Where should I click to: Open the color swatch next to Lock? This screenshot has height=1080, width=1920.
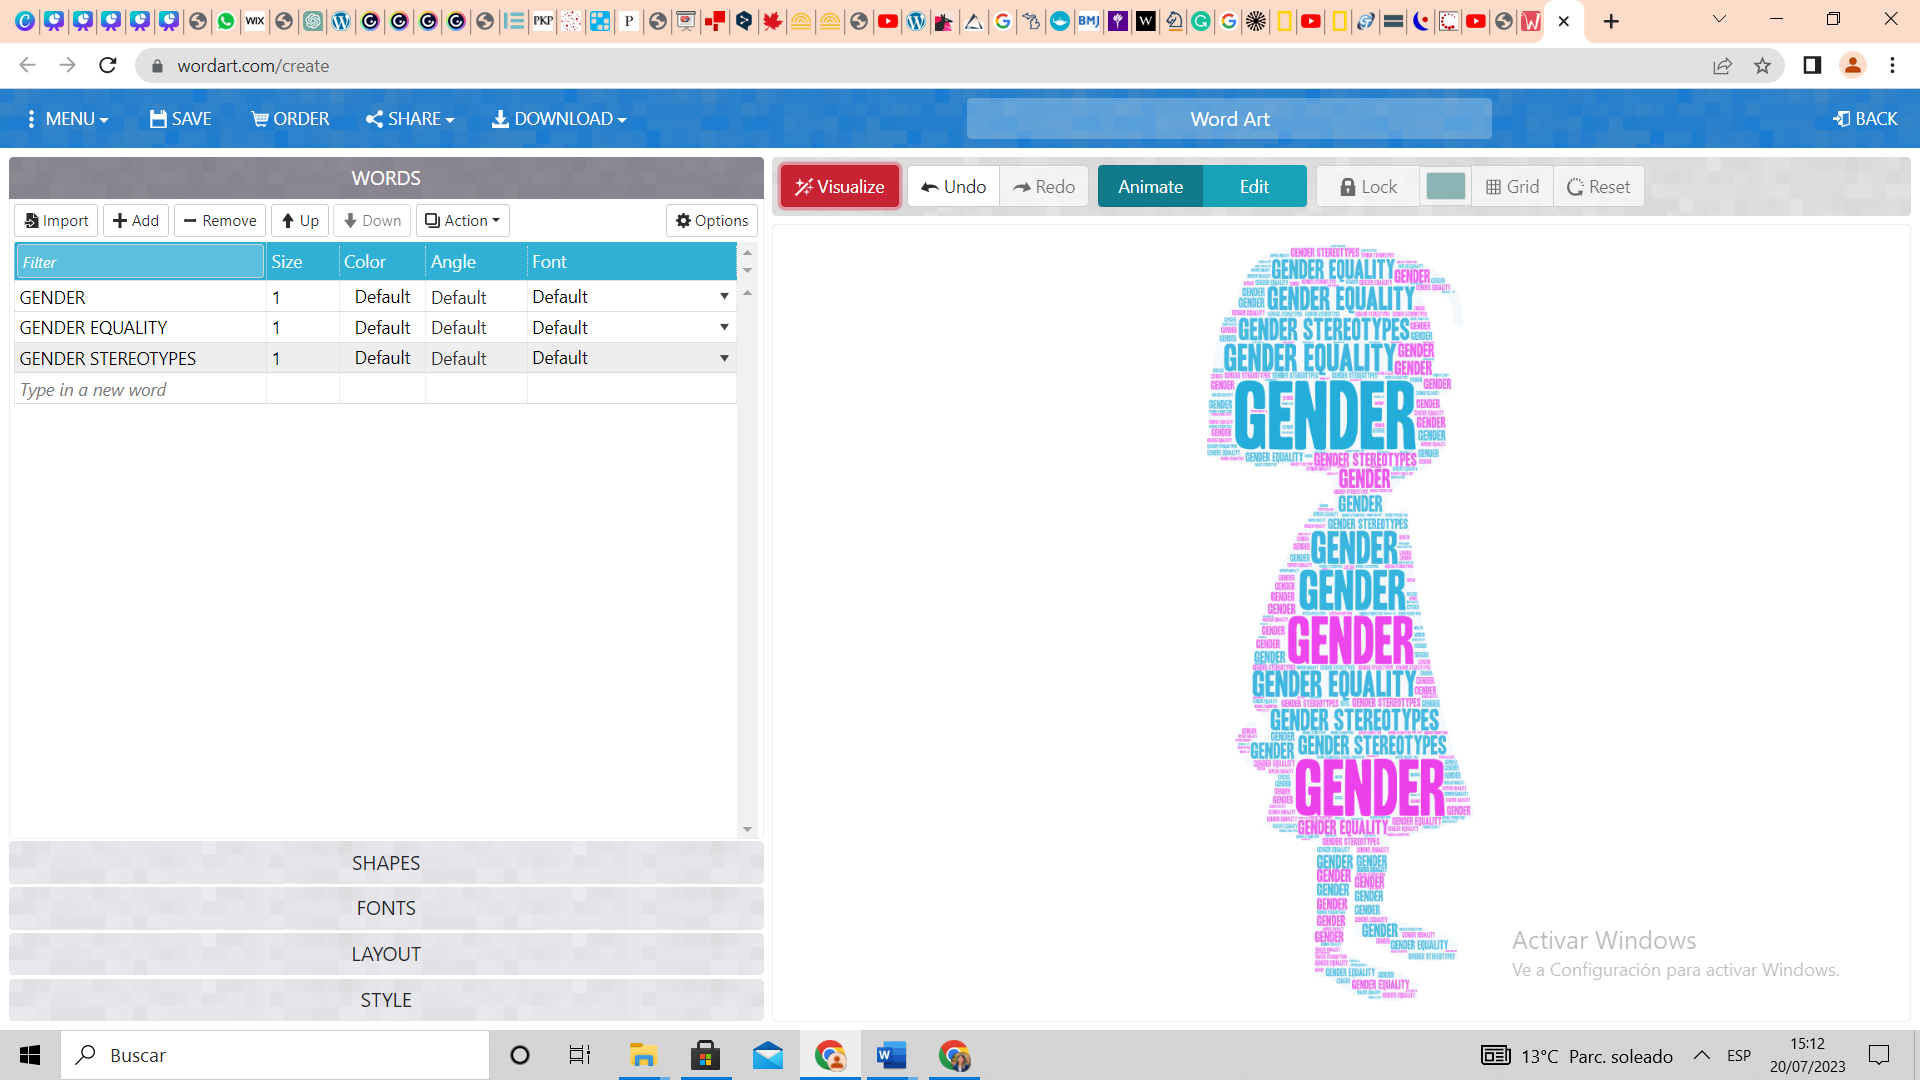tap(1445, 186)
